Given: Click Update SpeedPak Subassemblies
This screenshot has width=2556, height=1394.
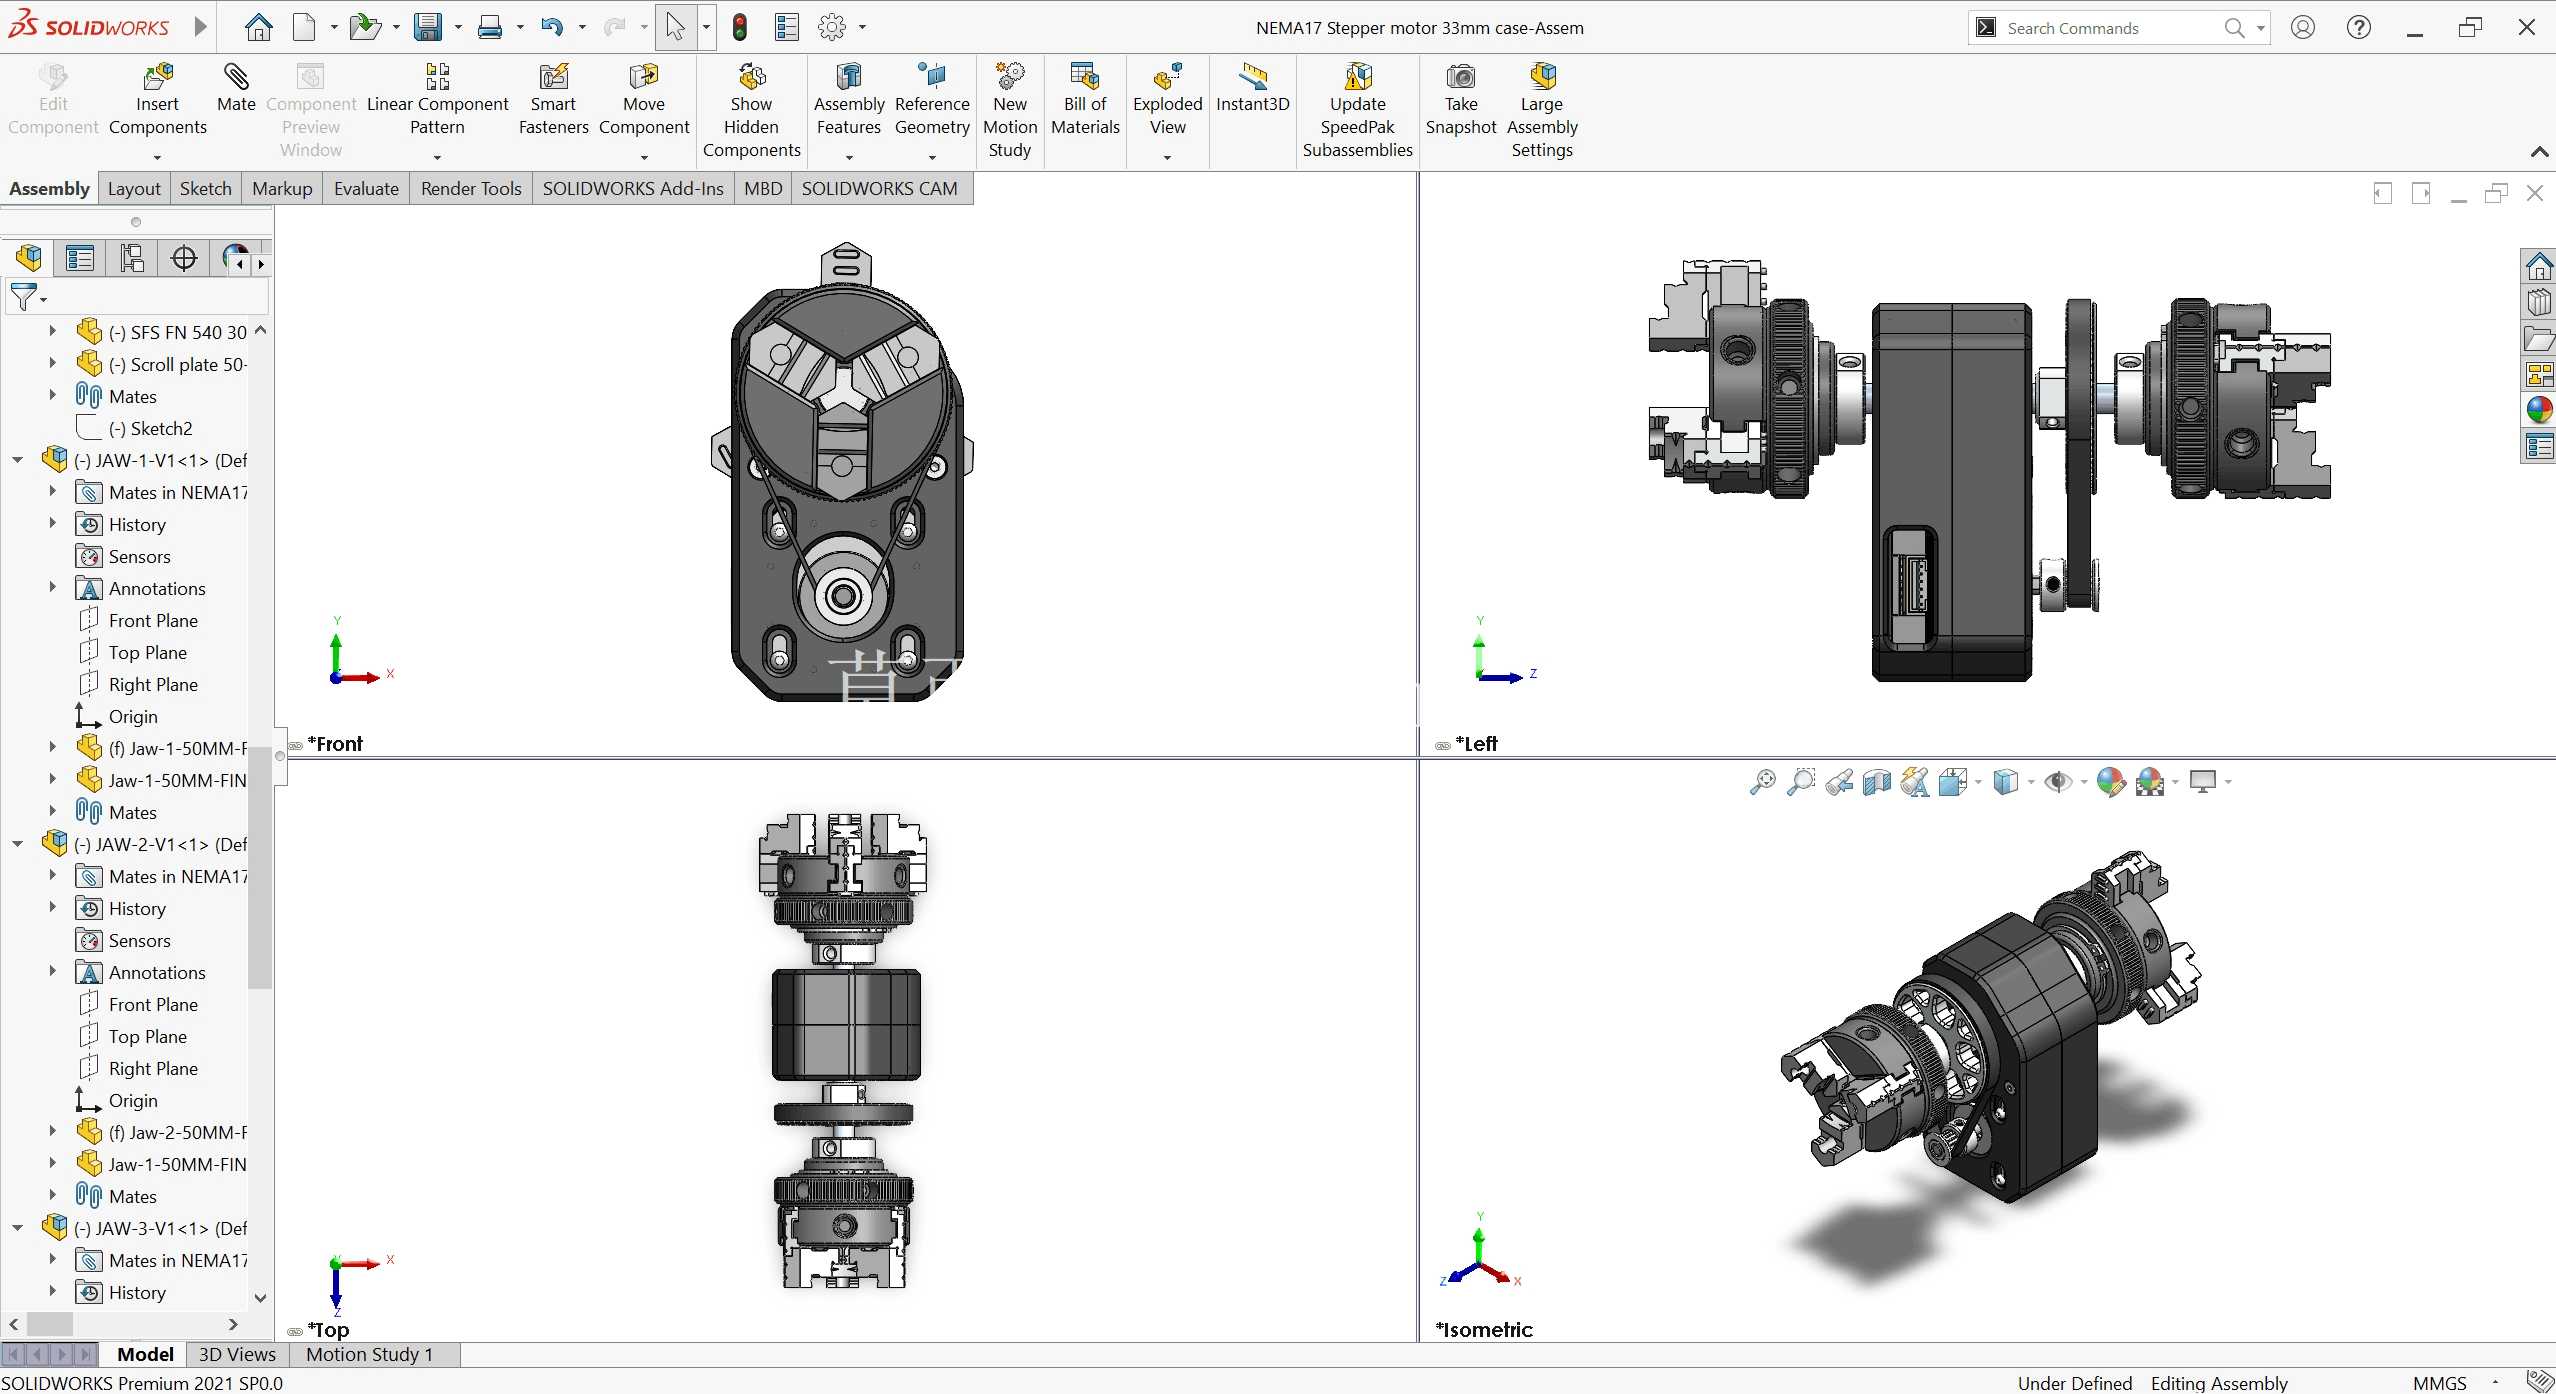Looking at the screenshot, I should [1357, 111].
